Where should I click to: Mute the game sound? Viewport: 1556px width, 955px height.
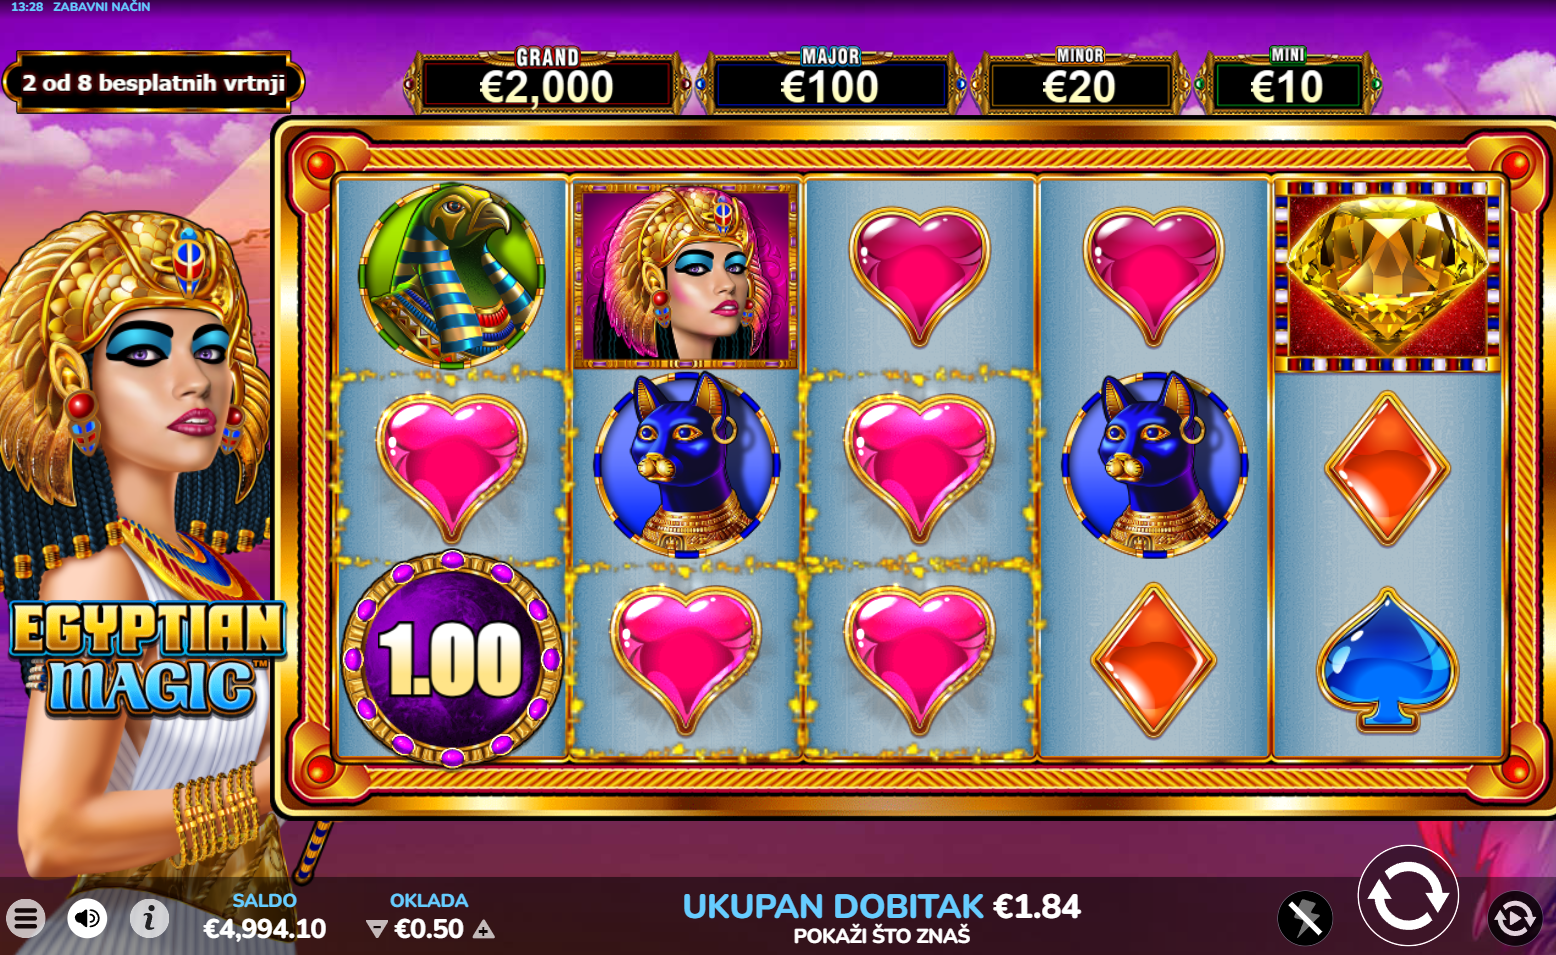[x=87, y=917]
